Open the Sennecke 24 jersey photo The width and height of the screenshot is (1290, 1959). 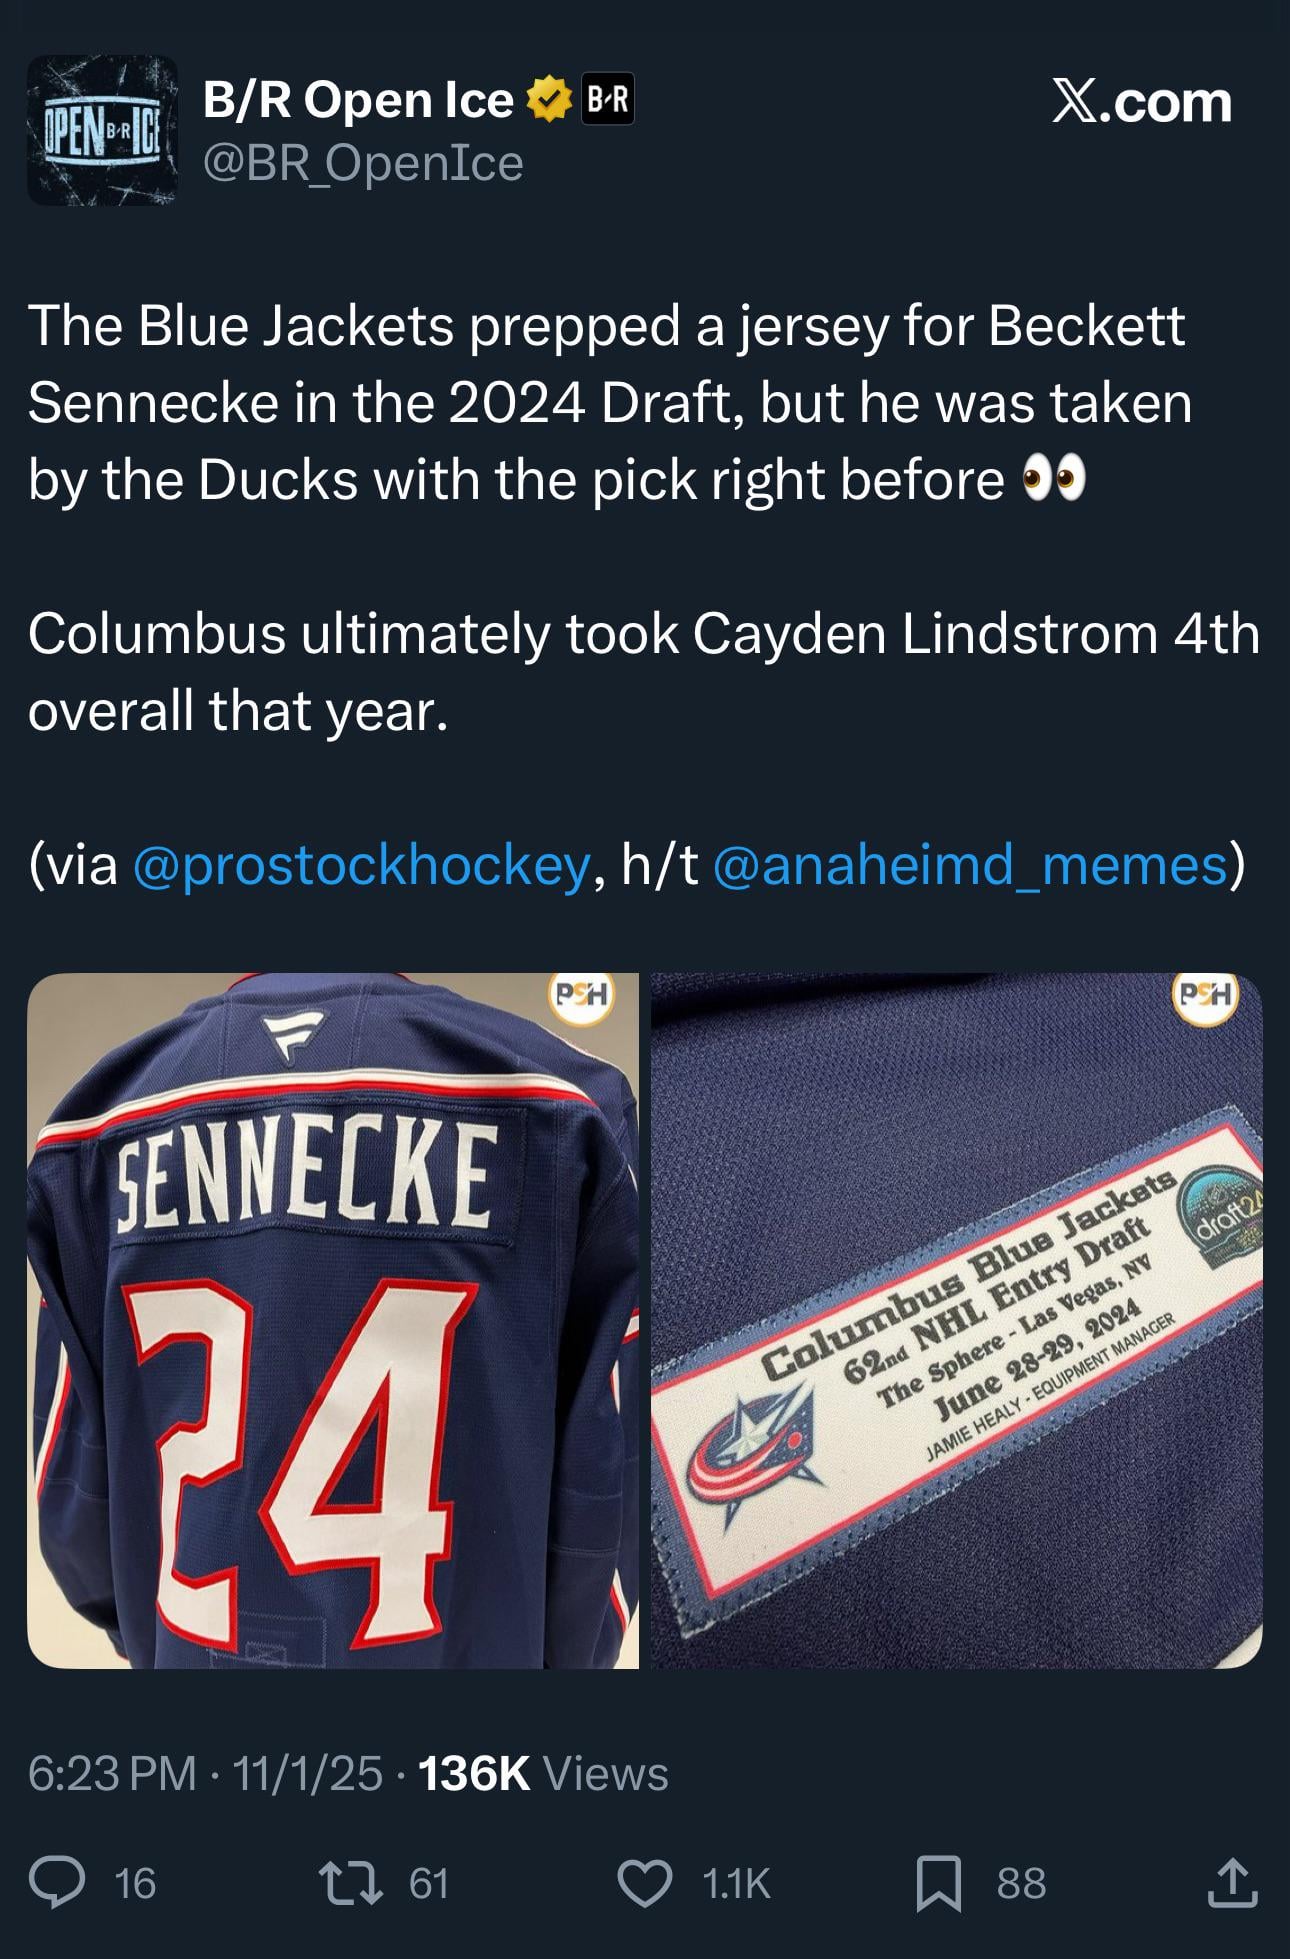(333, 1321)
